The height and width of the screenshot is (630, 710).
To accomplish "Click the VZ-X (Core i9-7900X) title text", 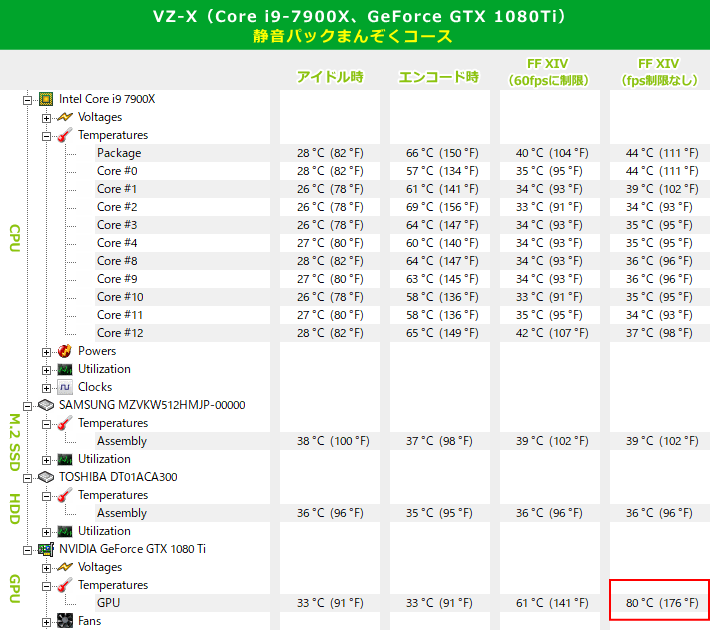I will point(359,16).
